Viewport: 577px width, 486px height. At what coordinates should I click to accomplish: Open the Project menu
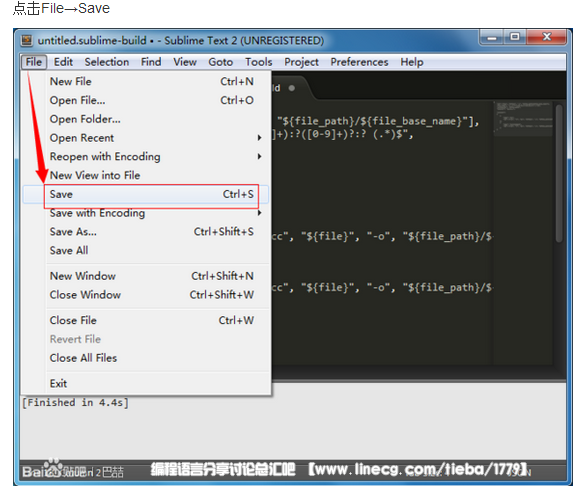point(301,62)
